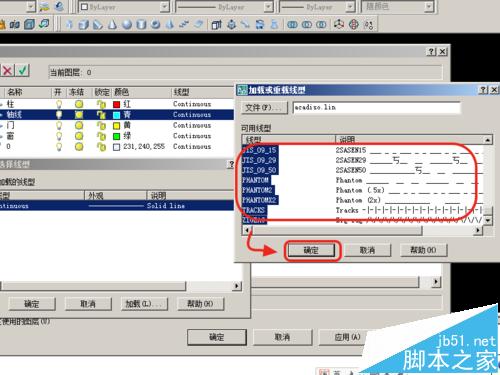500x375 pixels.
Task: Choose the 3D Rotate tool
Action: (354, 25)
